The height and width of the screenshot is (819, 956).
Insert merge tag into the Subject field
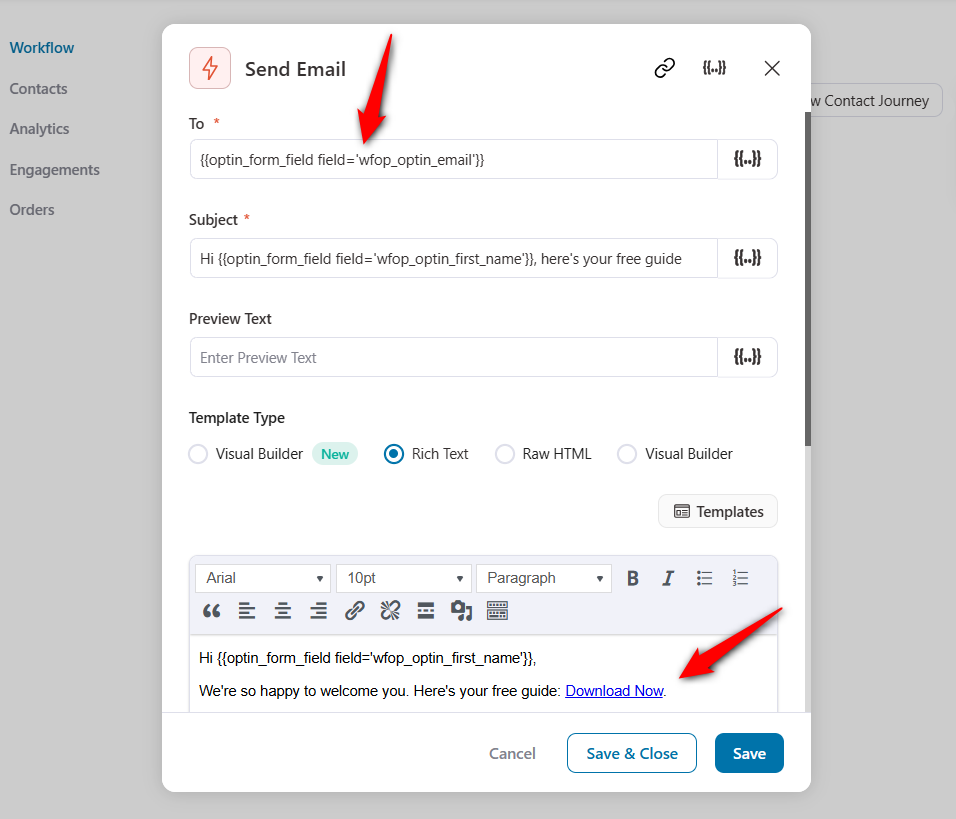point(747,258)
